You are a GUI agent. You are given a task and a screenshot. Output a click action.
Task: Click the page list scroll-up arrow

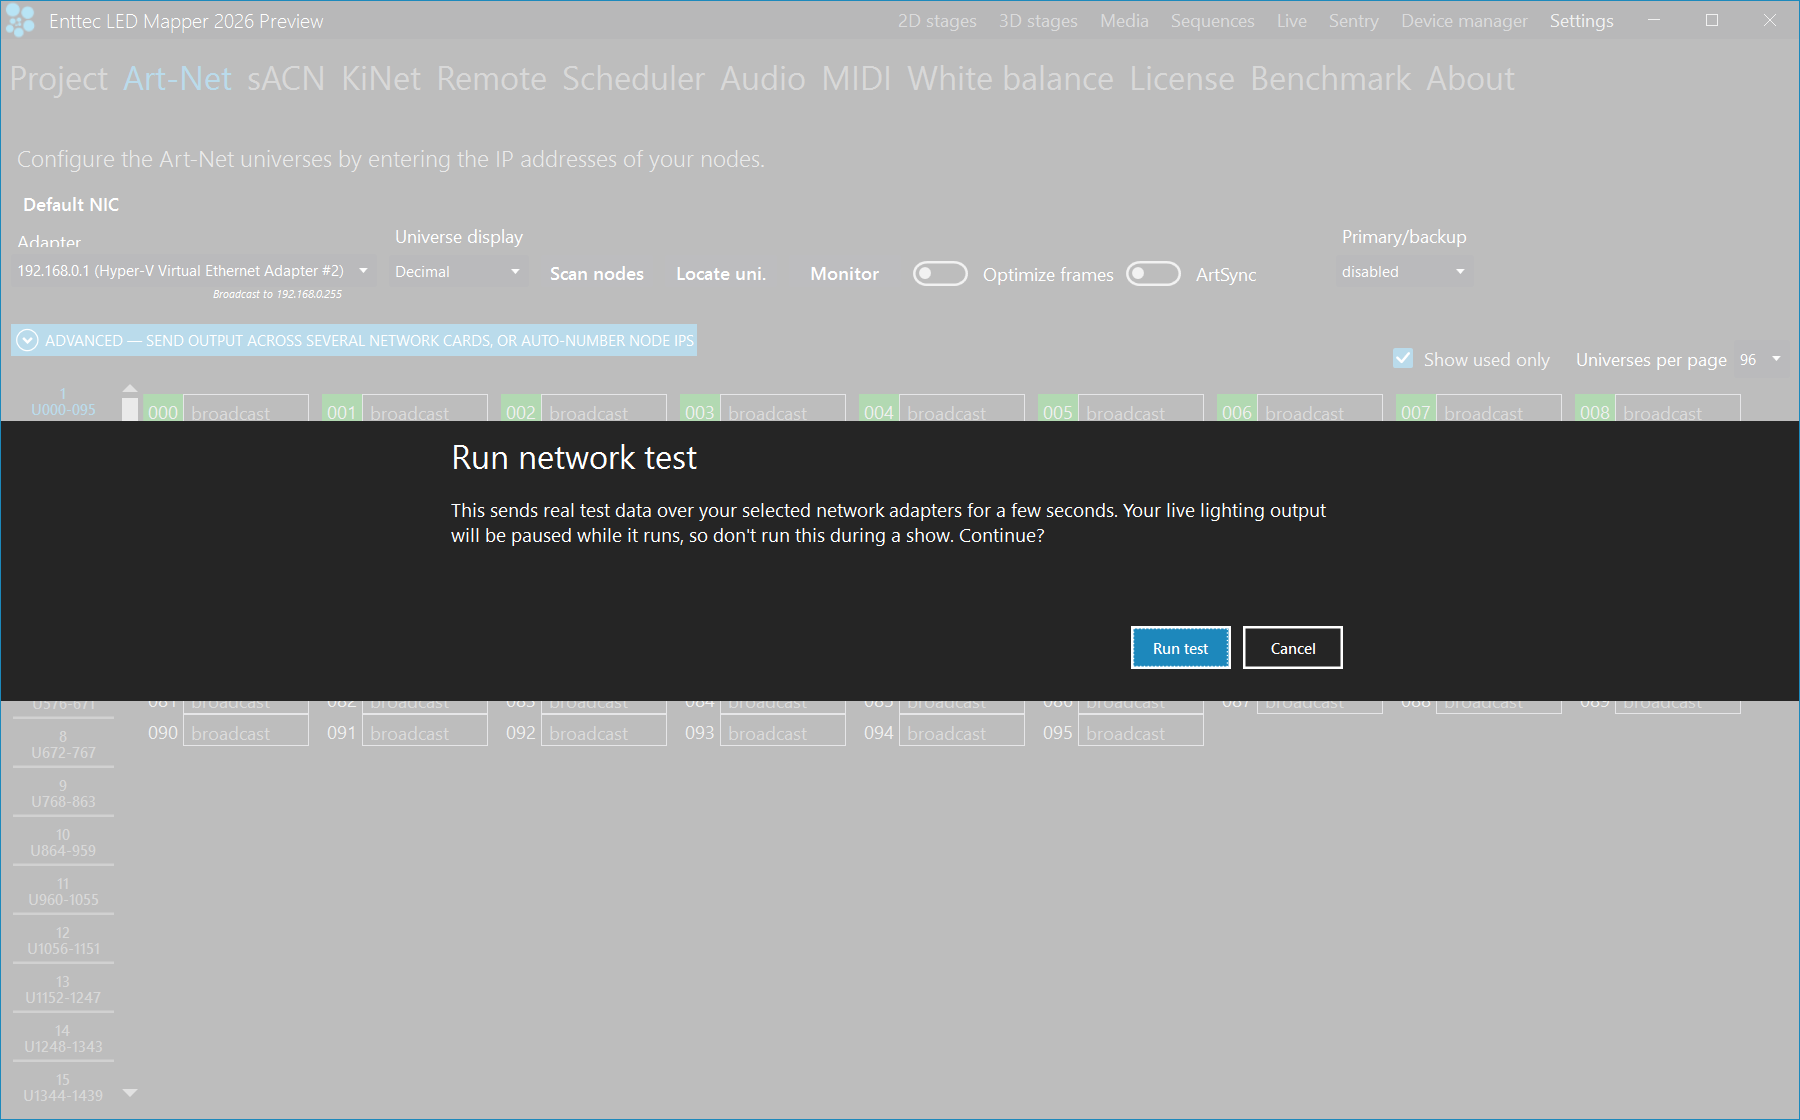(x=130, y=388)
